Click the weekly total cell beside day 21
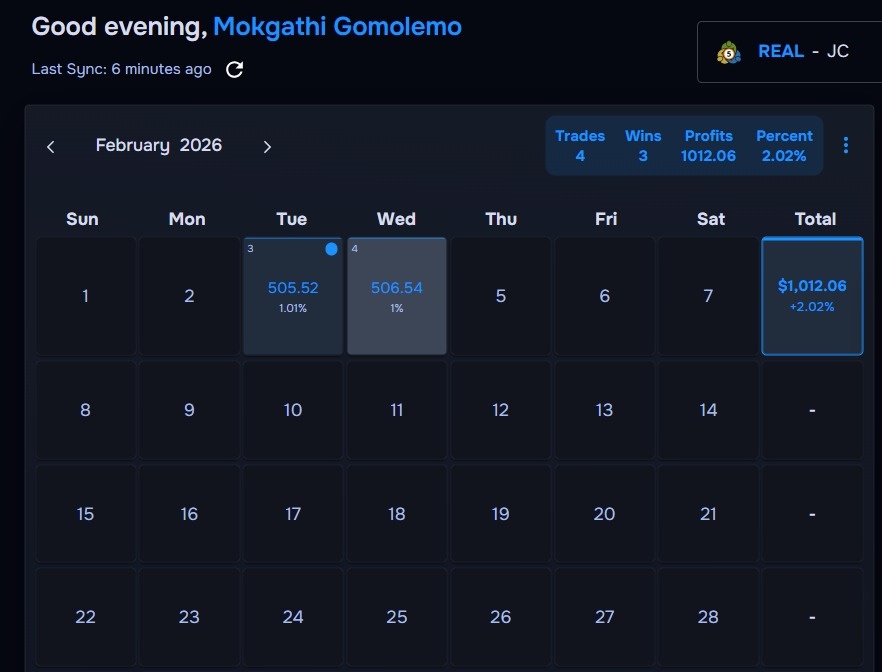 [x=812, y=513]
